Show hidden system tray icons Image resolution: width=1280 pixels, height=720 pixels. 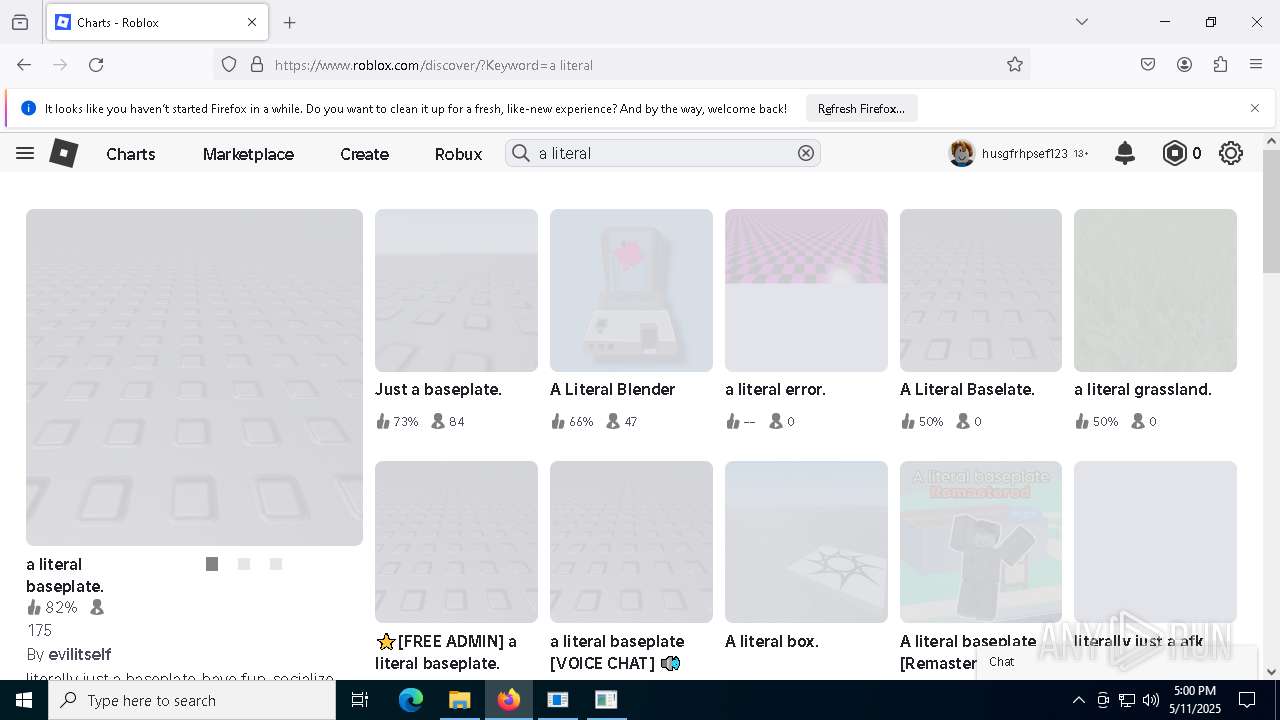[x=1078, y=700]
